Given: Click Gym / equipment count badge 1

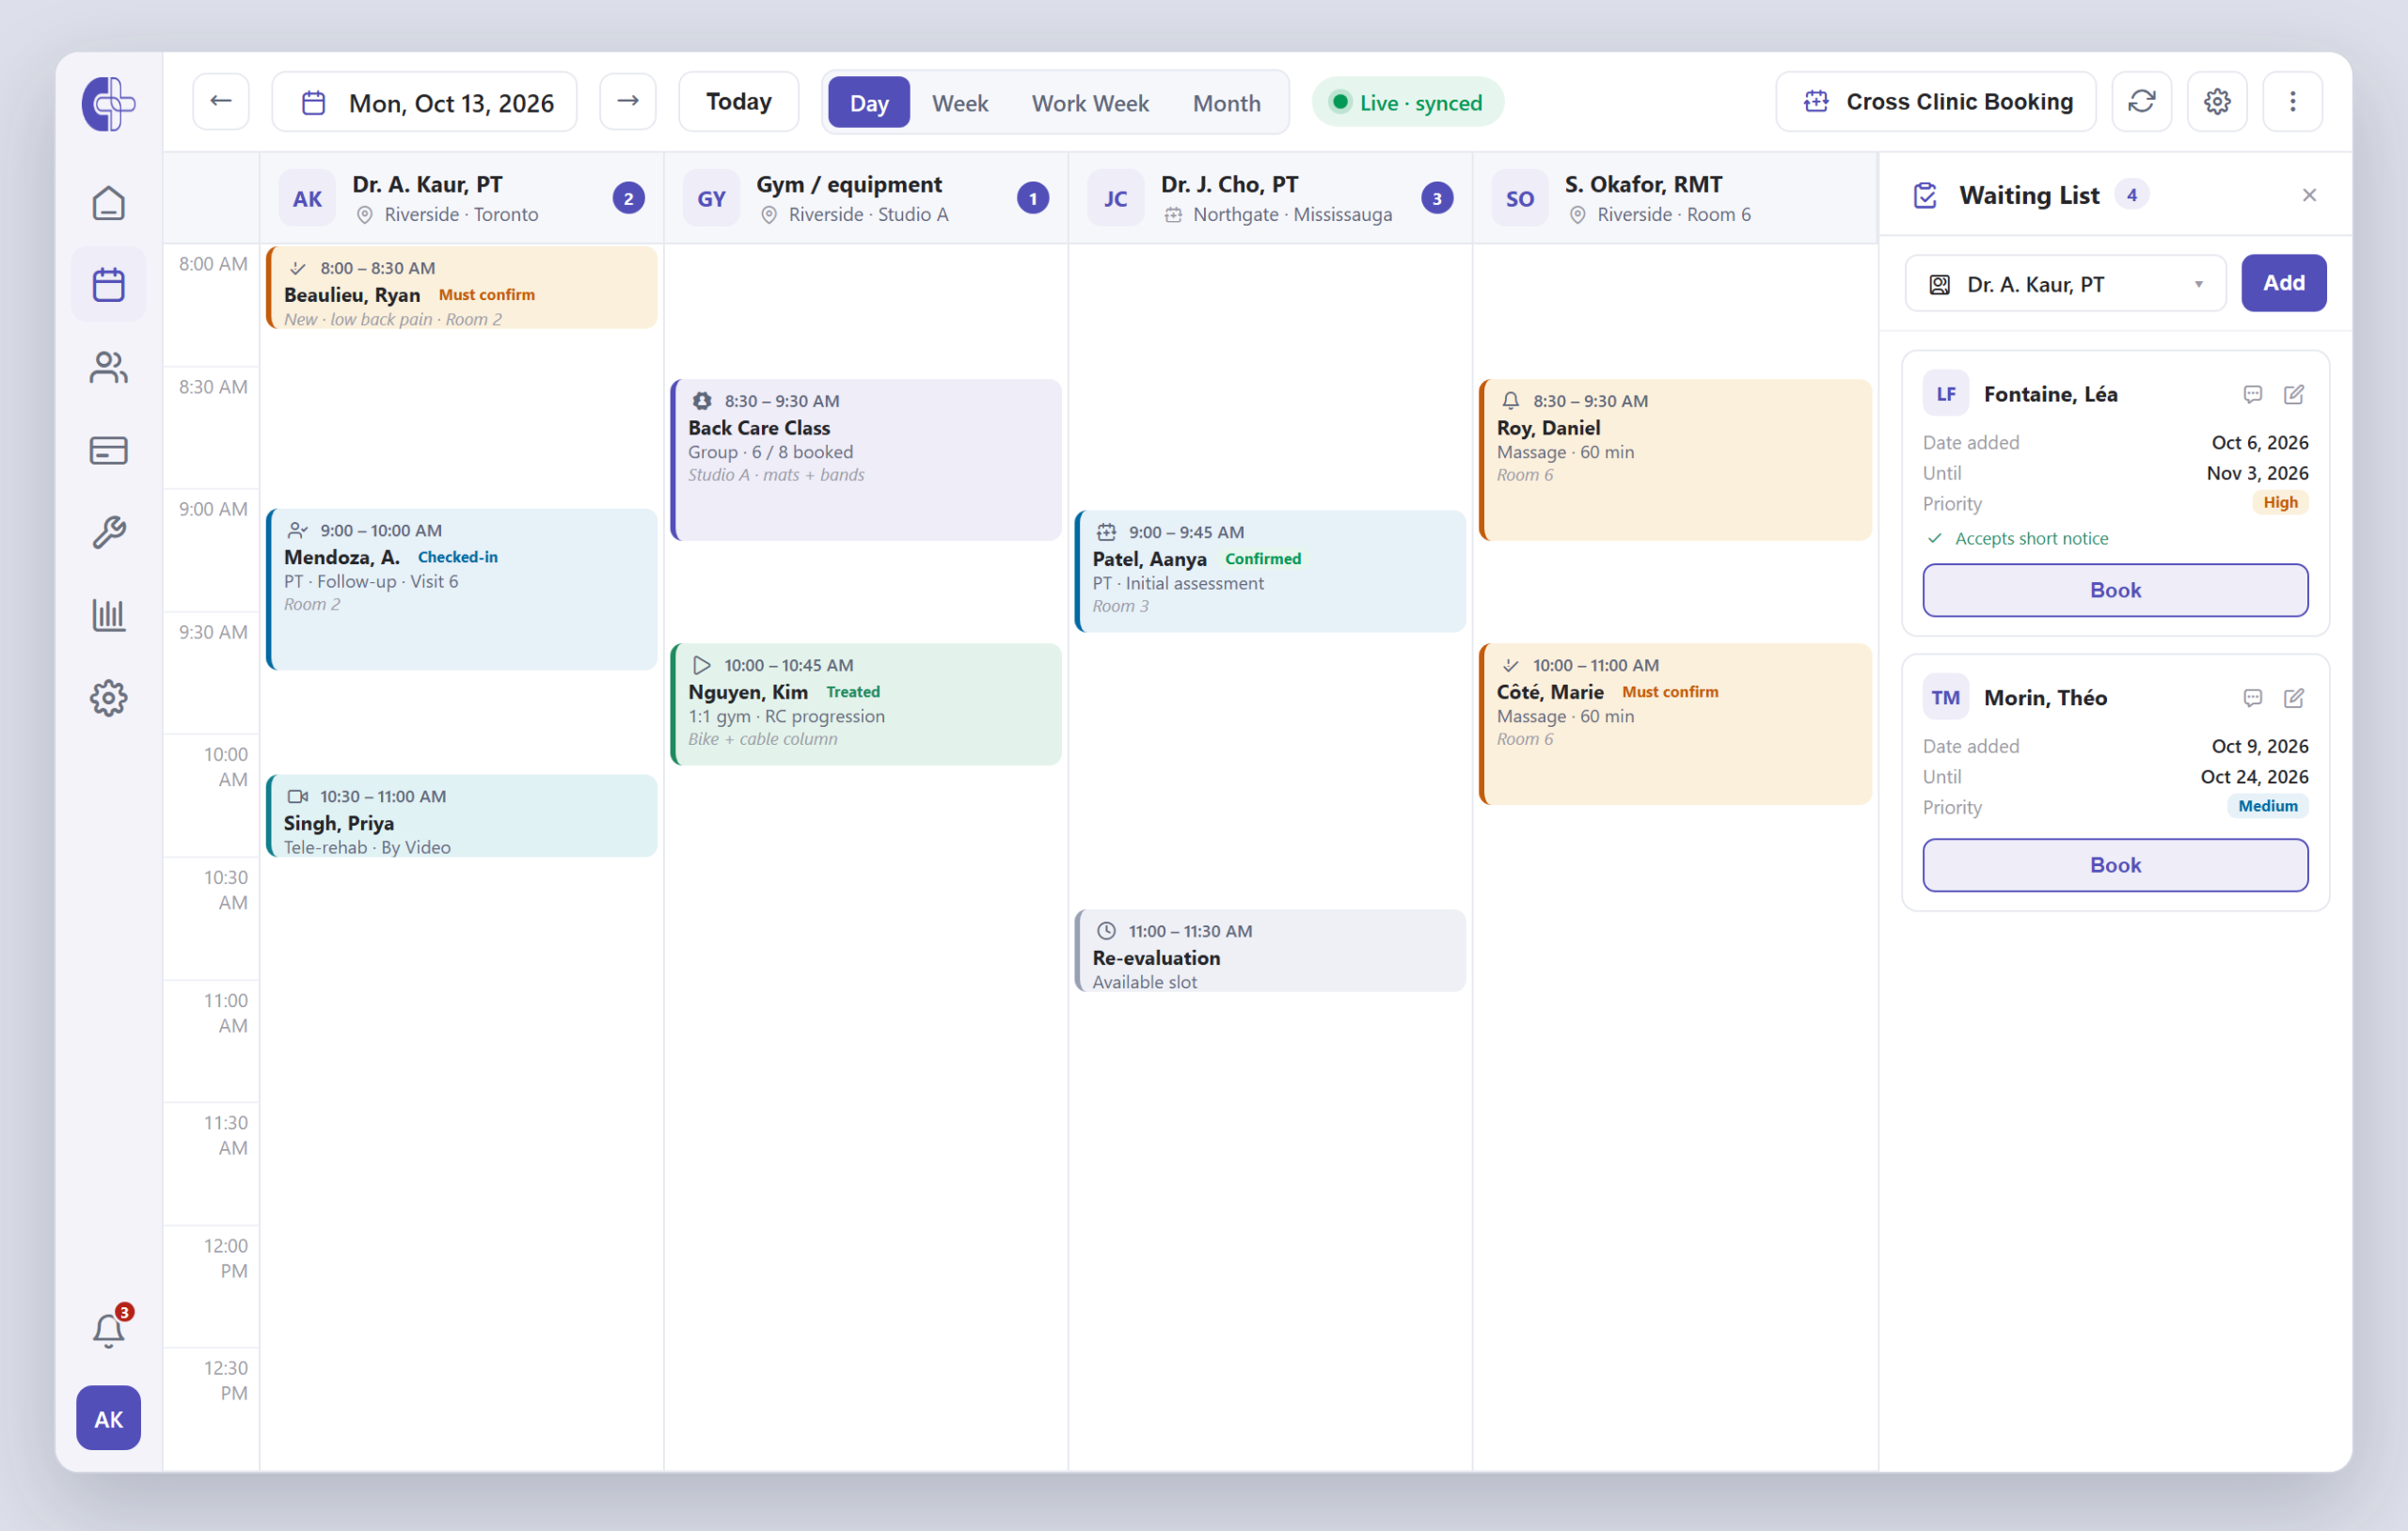Looking at the screenshot, I should [1033, 198].
